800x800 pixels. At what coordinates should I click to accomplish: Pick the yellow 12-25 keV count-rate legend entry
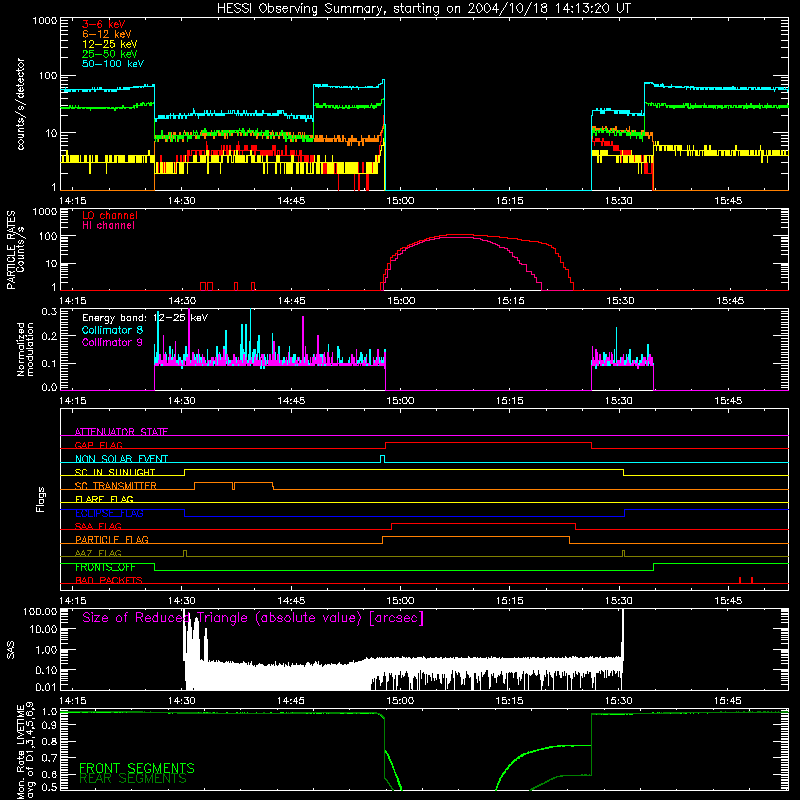tap(109, 44)
